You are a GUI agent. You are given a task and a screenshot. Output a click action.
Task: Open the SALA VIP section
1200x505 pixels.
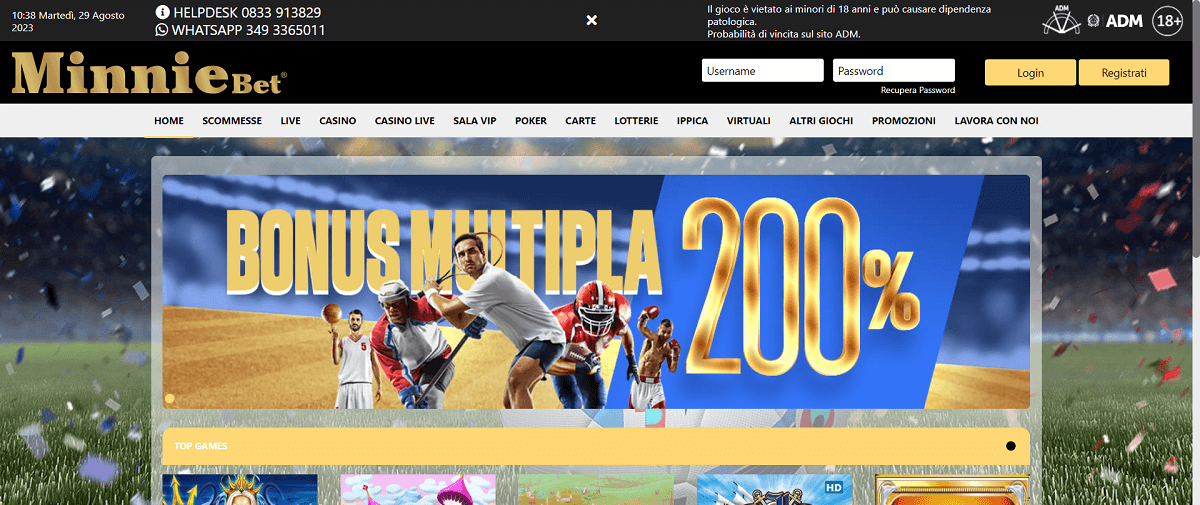coord(475,120)
